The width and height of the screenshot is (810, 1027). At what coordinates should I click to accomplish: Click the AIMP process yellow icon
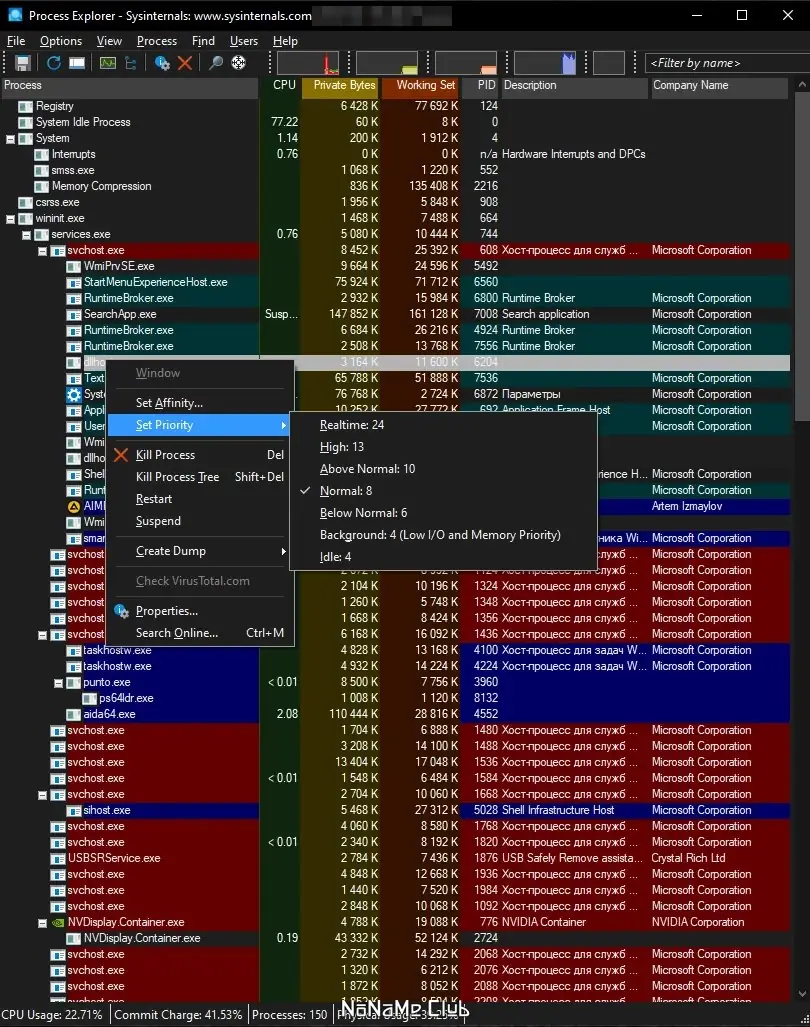point(74,506)
